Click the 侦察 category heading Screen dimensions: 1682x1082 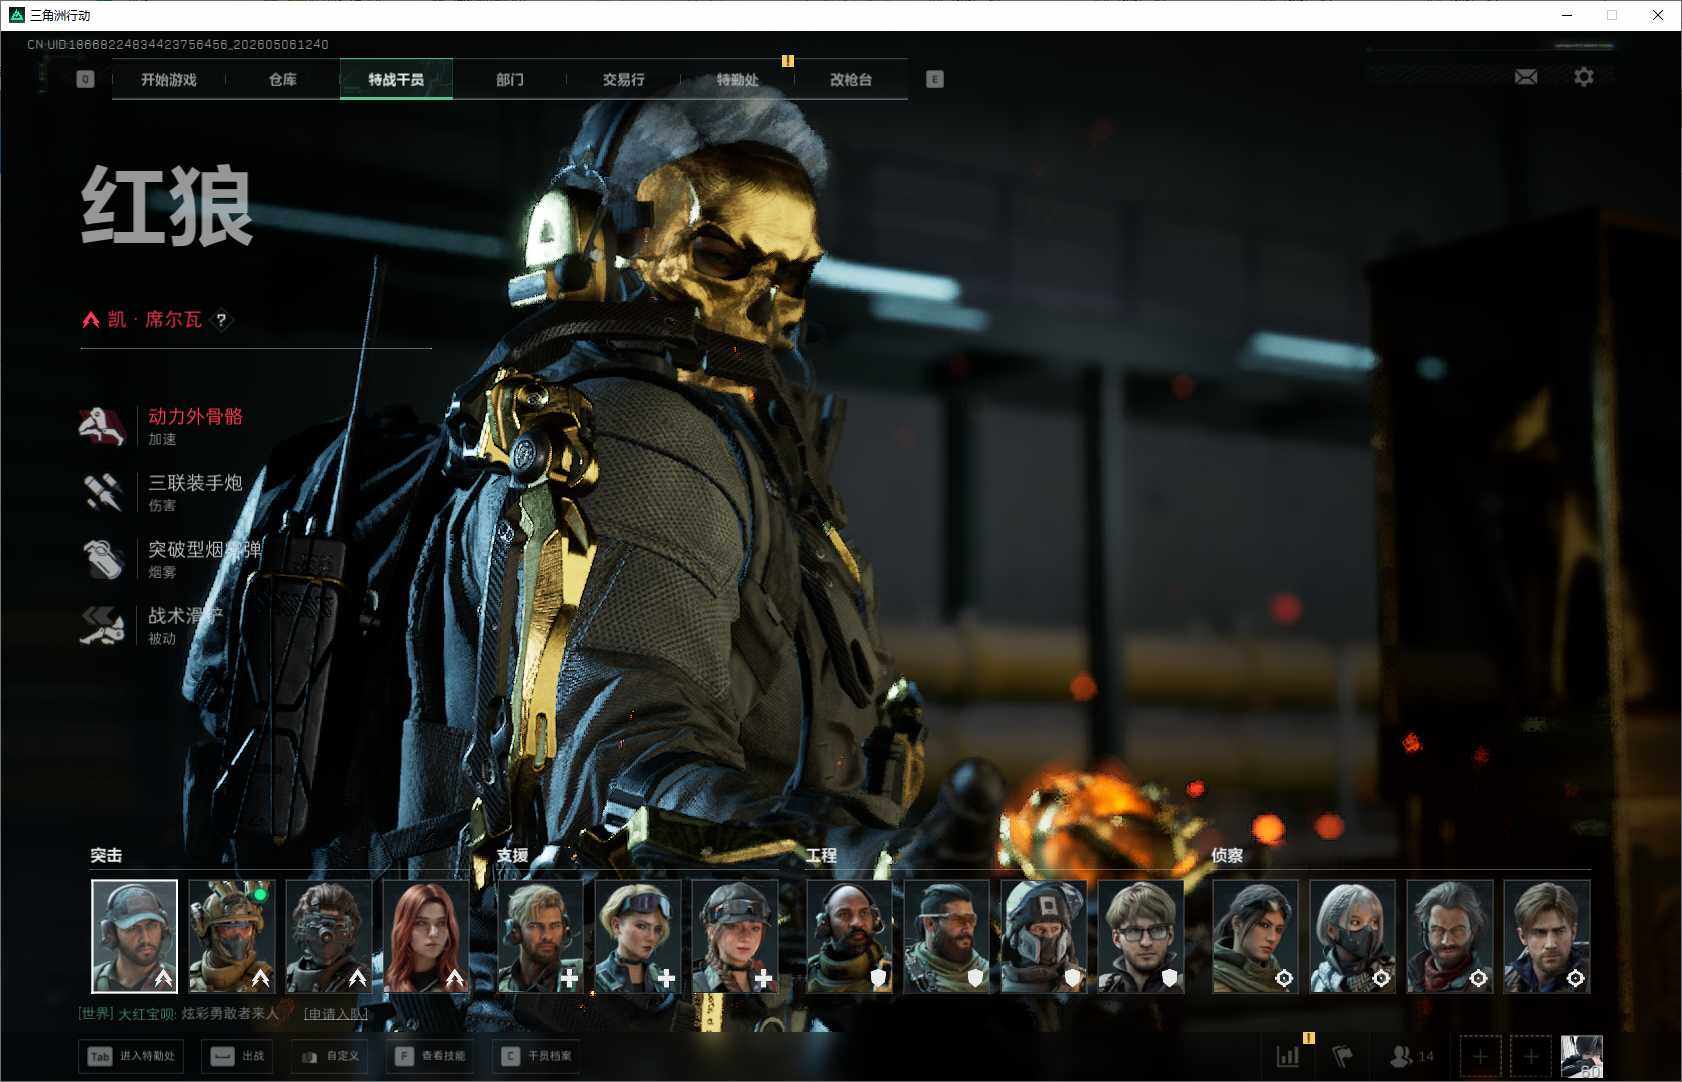[x=1227, y=855]
